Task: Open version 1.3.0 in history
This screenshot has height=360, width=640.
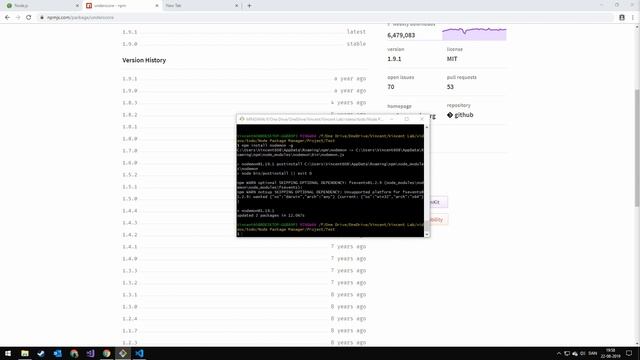Action: pos(130,307)
